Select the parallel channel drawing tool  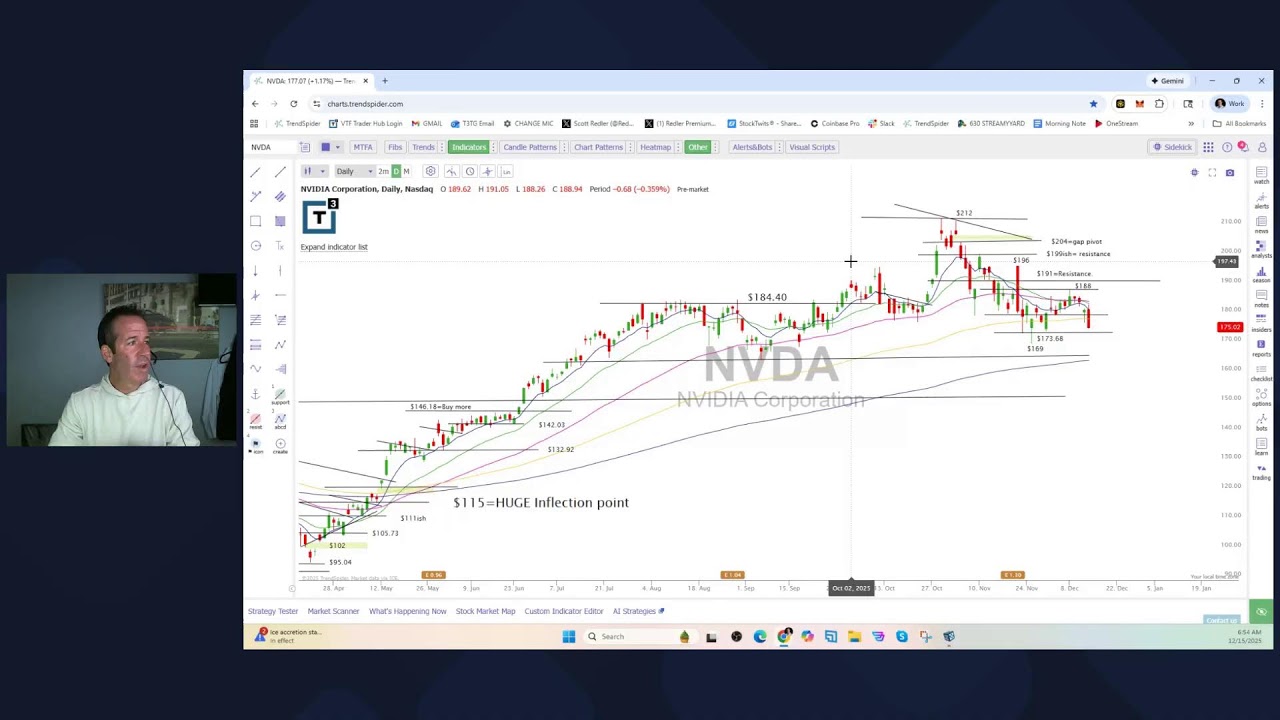[280, 196]
